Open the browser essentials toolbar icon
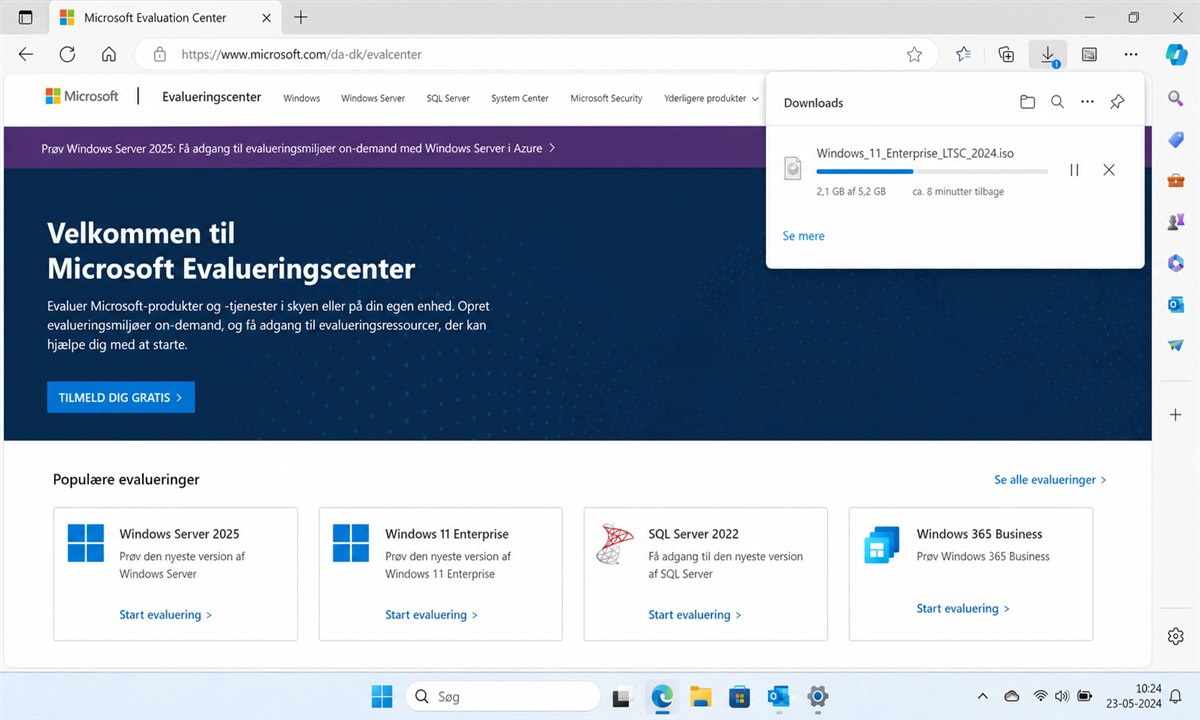Screen dimensions: 1200x720 pyautogui.click(x=1090, y=55)
